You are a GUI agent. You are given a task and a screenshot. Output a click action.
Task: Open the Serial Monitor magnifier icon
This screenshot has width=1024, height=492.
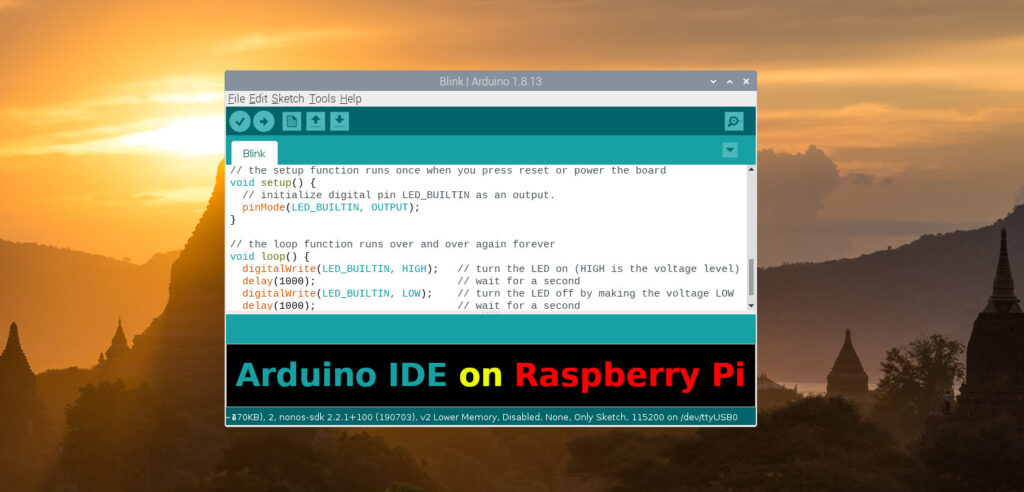[734, 122]
